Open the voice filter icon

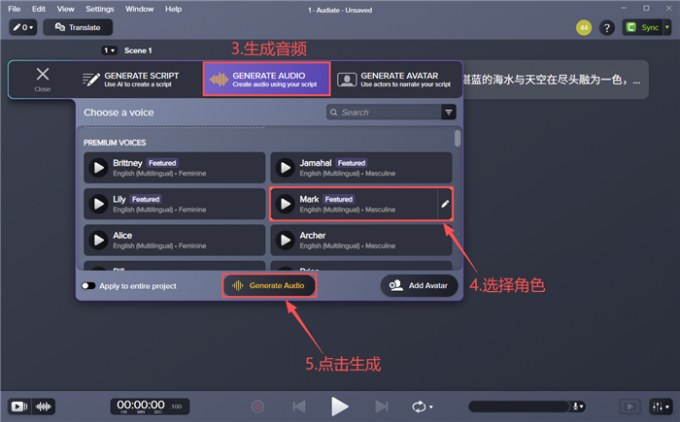449,112
